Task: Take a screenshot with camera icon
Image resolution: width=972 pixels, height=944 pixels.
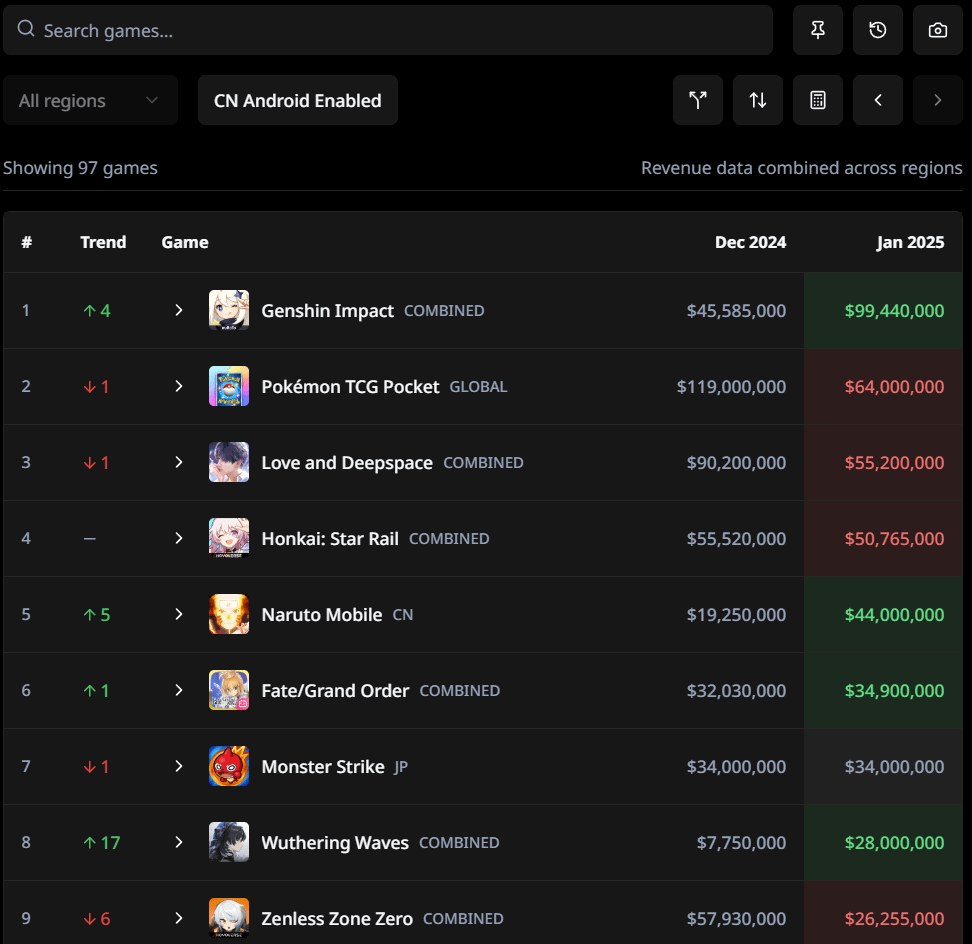Action: [x=937, y=30]
